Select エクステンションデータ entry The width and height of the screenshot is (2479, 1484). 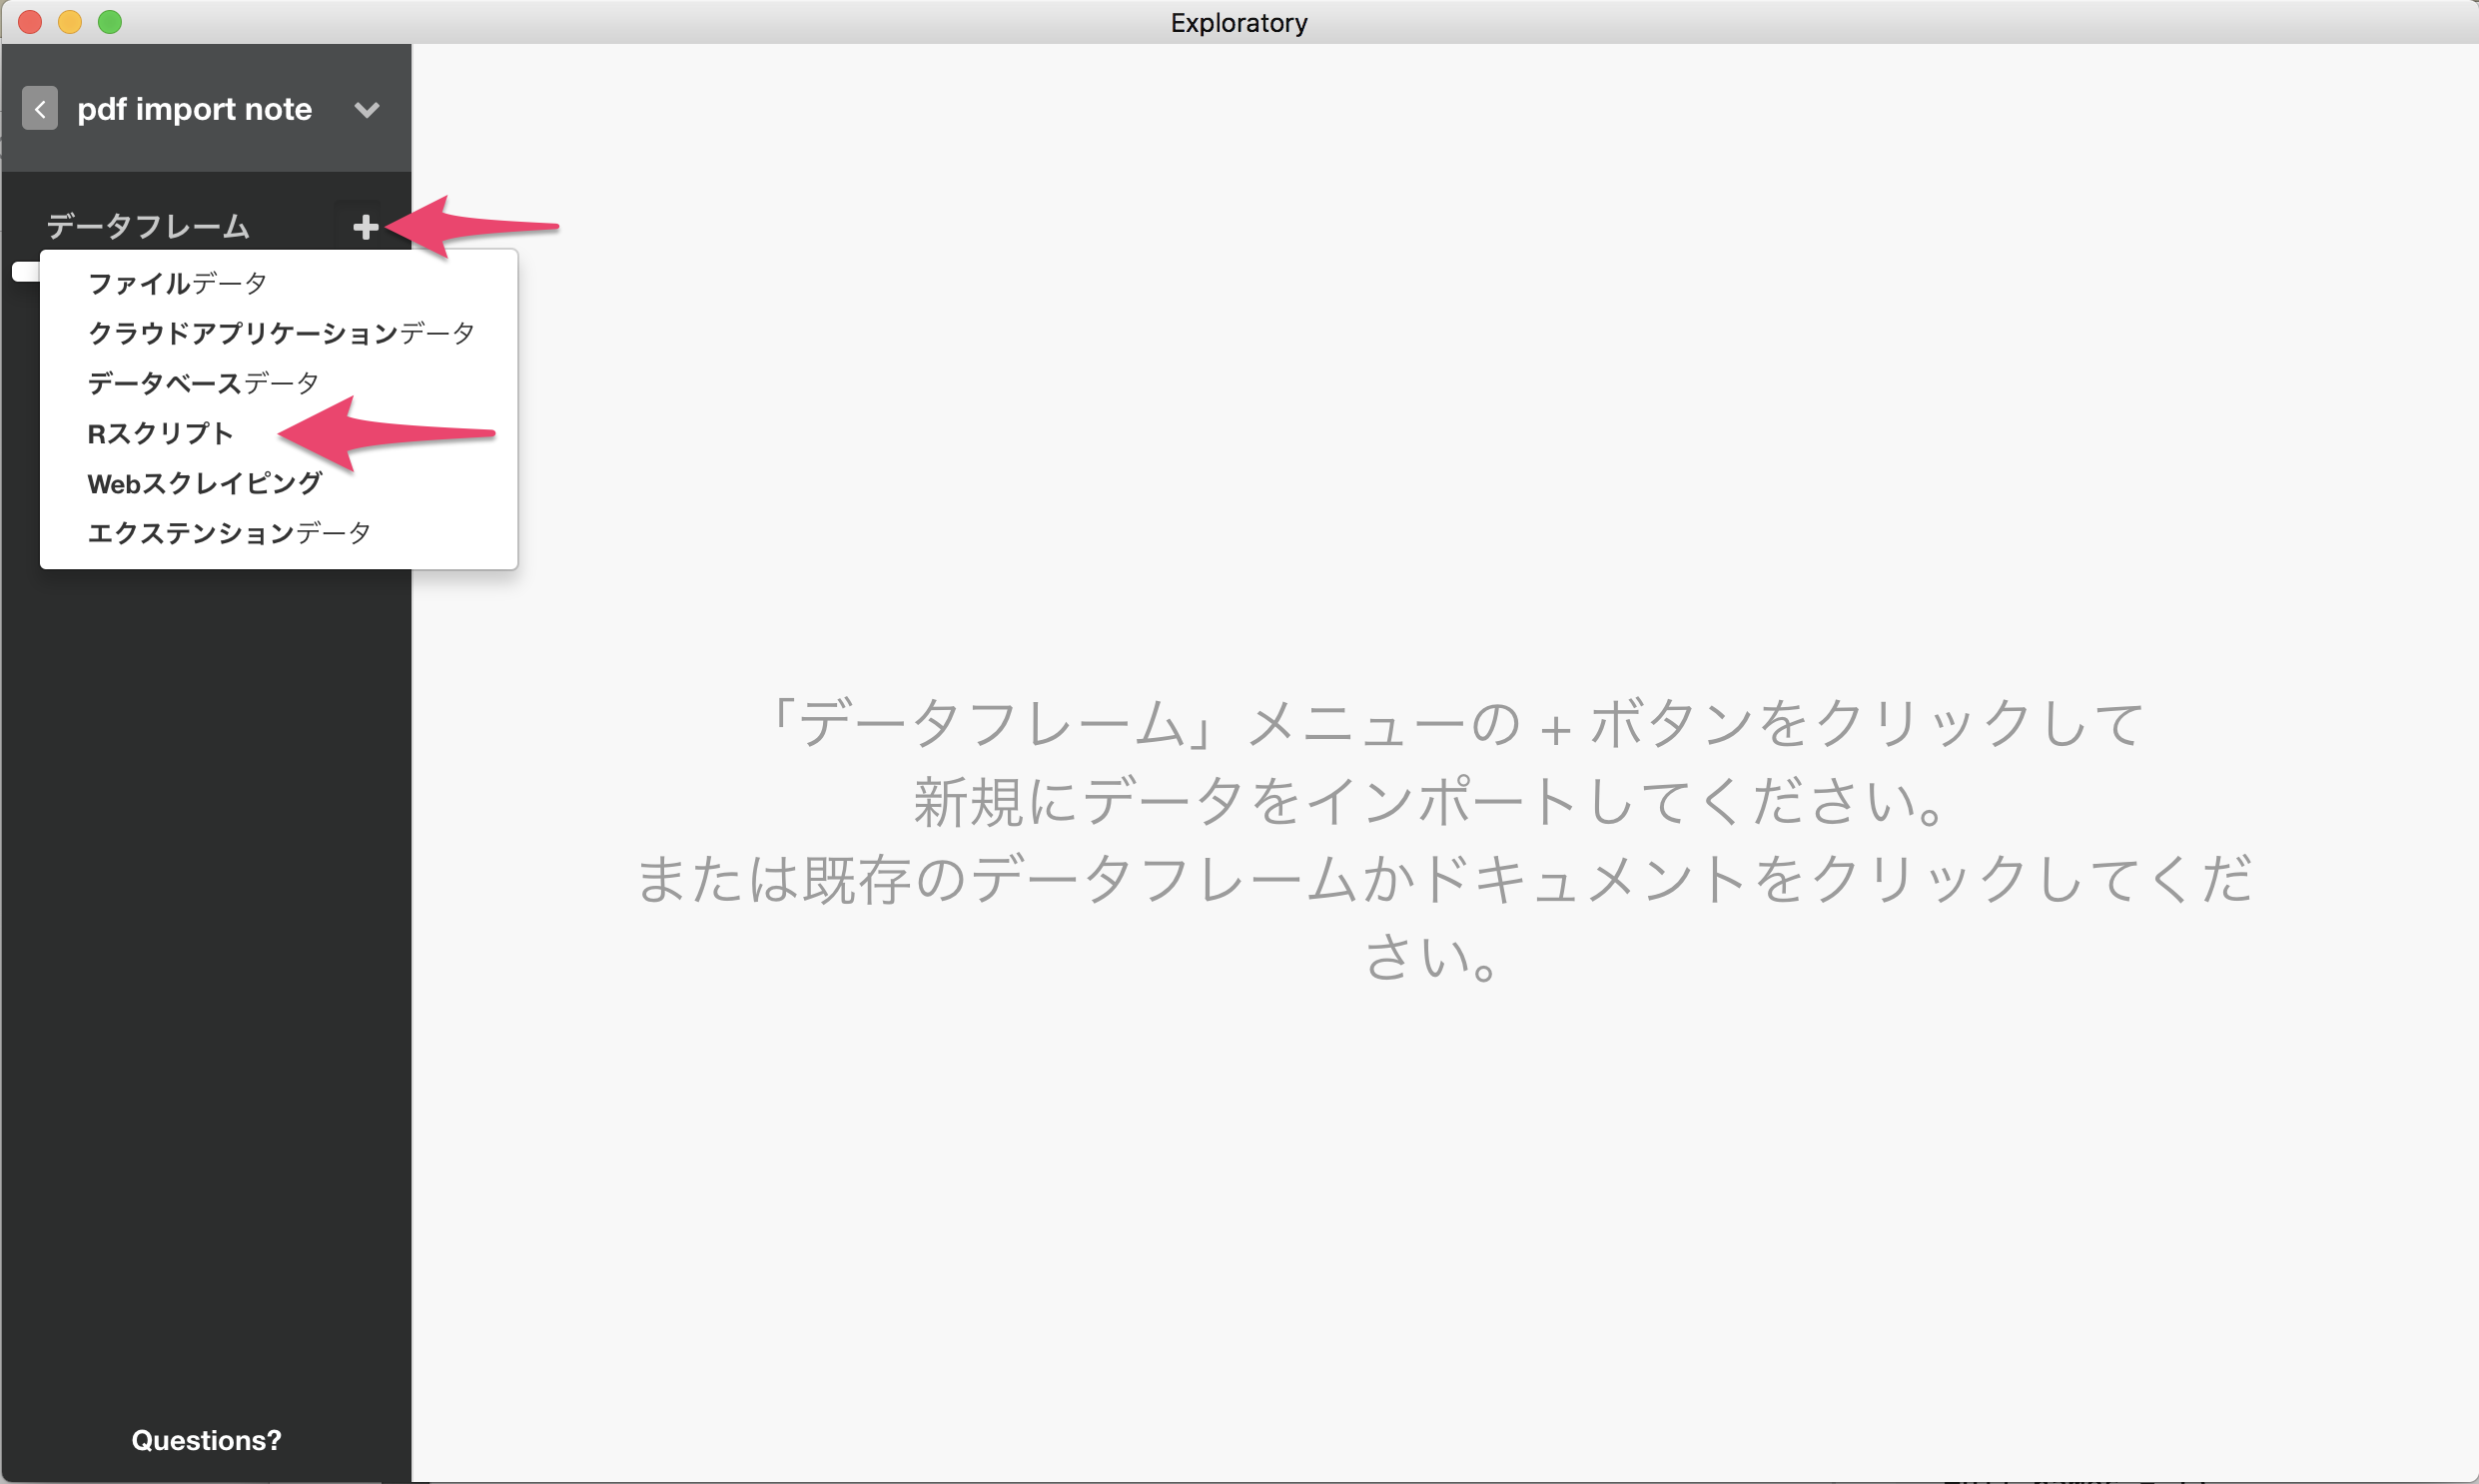tap(229, 533)
